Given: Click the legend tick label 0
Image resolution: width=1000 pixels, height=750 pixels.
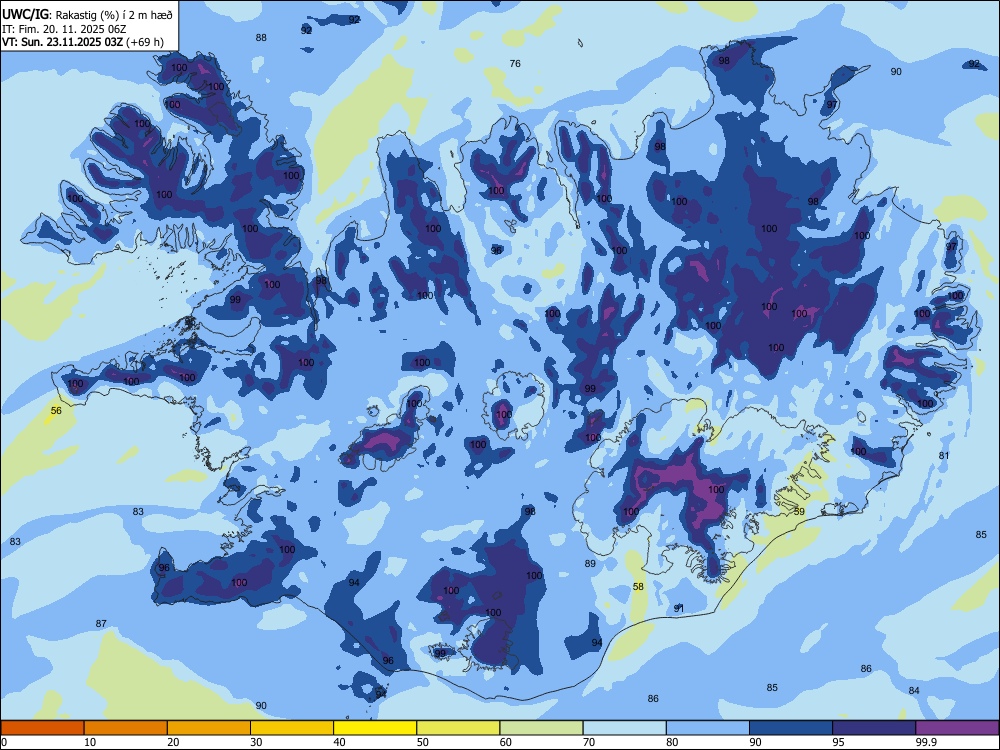Looking at the screenshot, I should (x=4, y=742).
